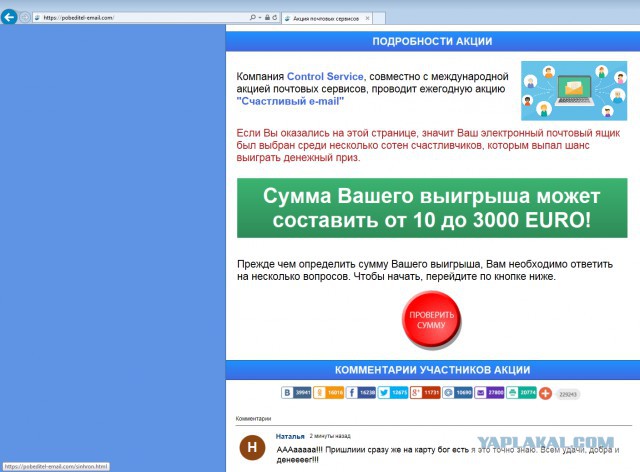Click the total share counter 229243
This screenshot has height=472, width=640.
[x=568, y=394]
